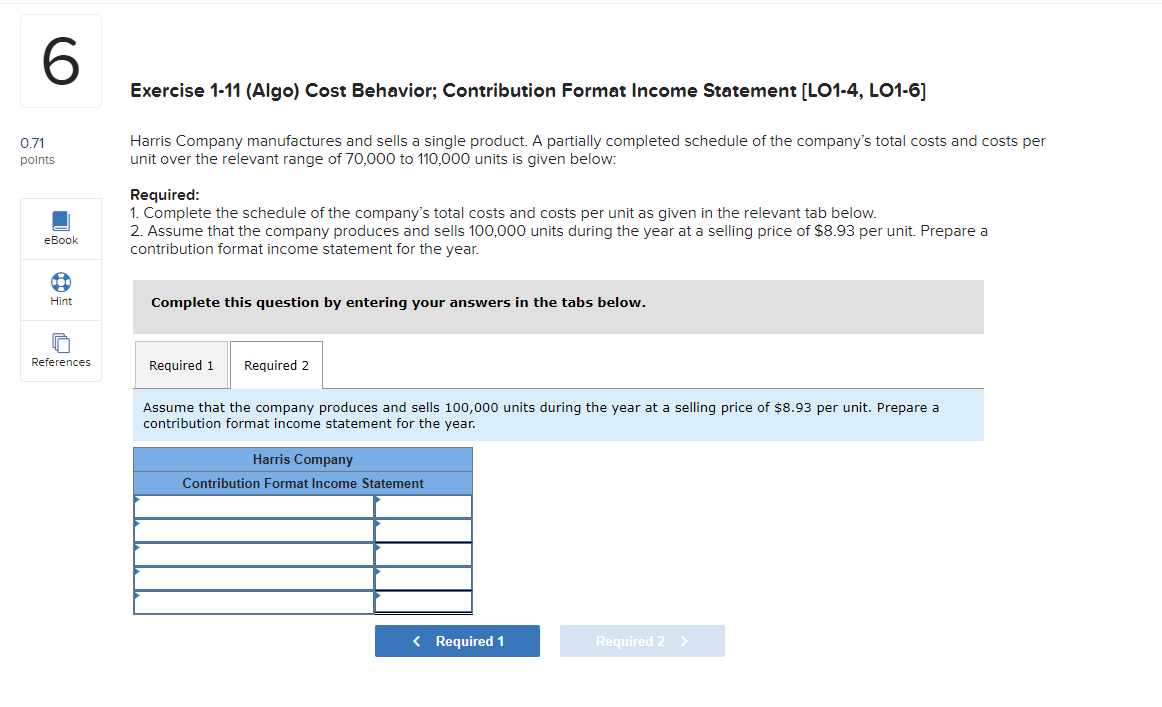
Task: Select the third amount input cell
Action: (425, 554)
